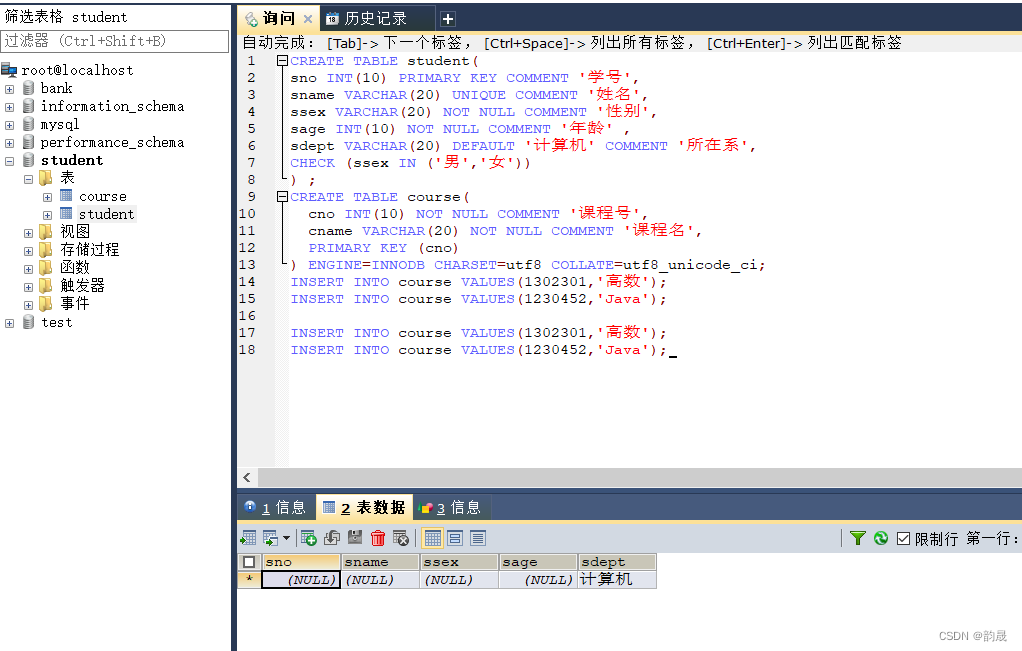The image size is (1022, 651).
Task: Click the save changes floppy icon
Action: tap(355, 538)
